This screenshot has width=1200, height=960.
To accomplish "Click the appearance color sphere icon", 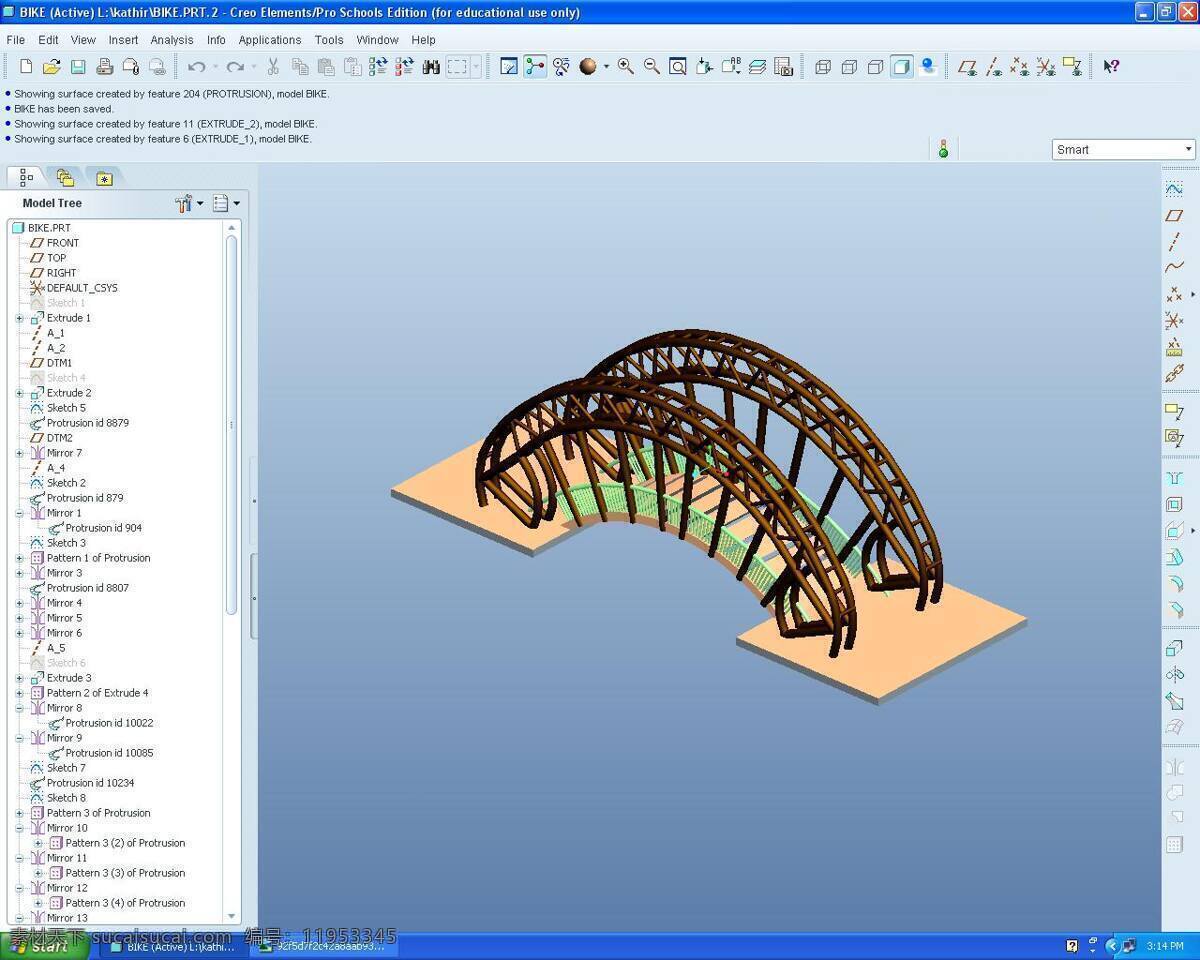I will tap(588, 67).
